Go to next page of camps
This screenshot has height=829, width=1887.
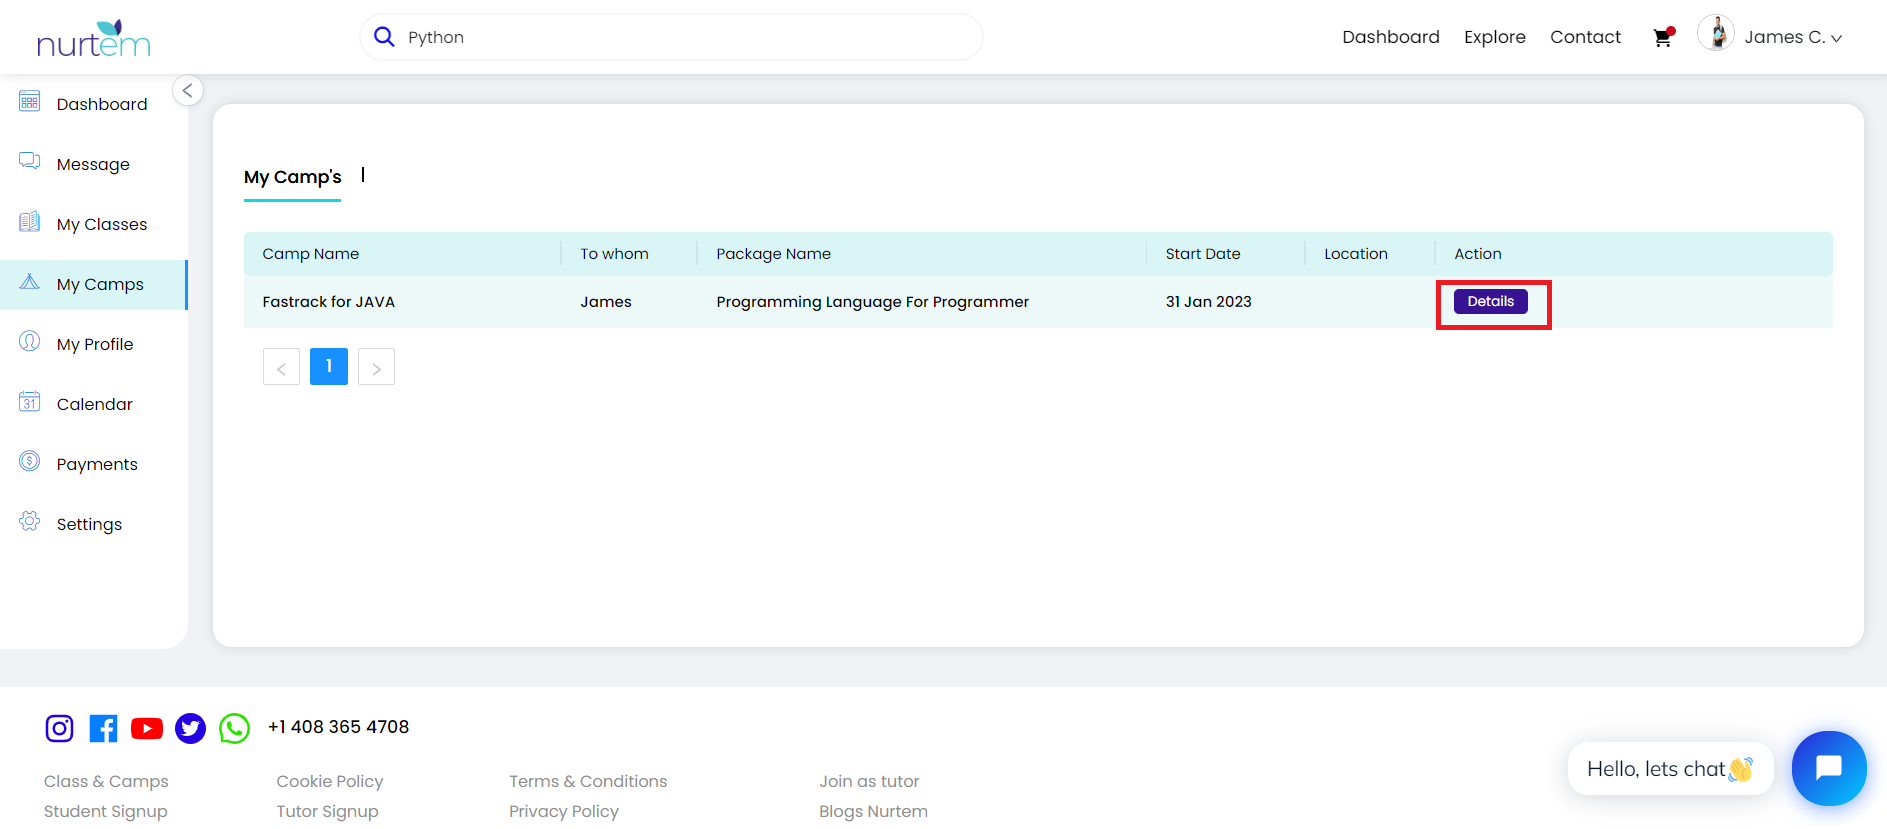pyautogui.click(x=376, y=367)
